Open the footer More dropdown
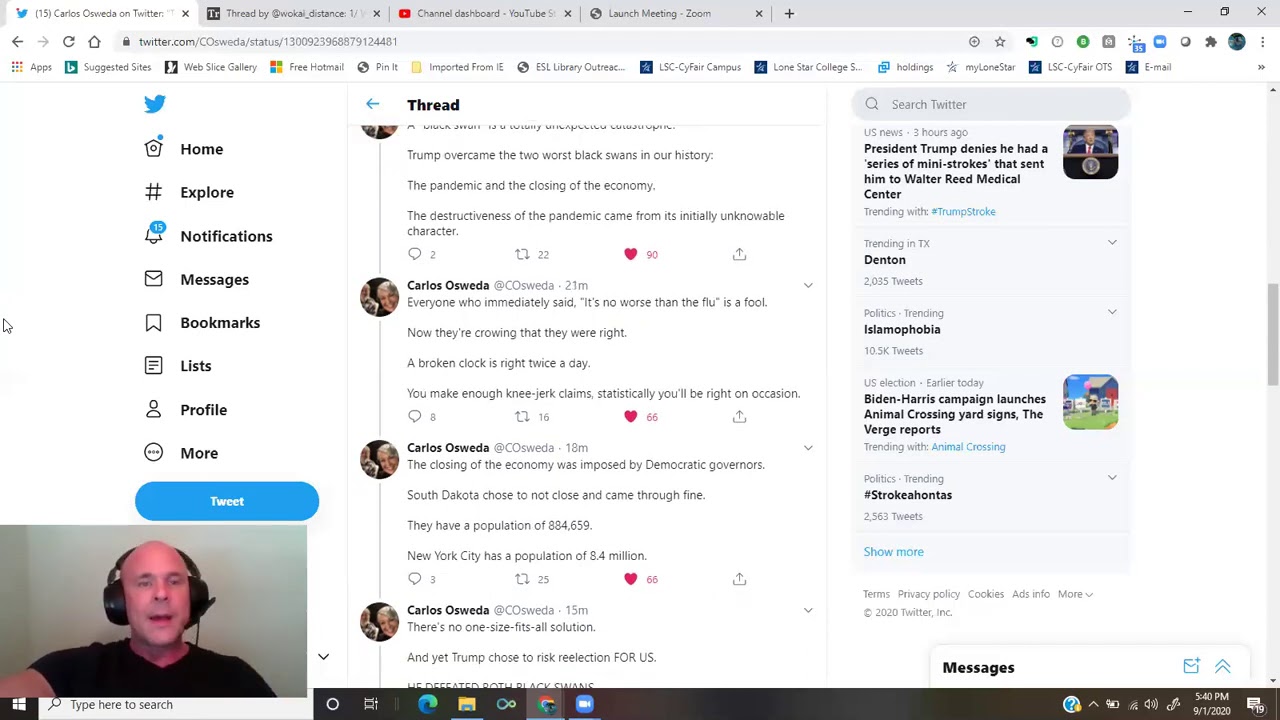Screen dimensions: 1280x720 click(1075, 594)
